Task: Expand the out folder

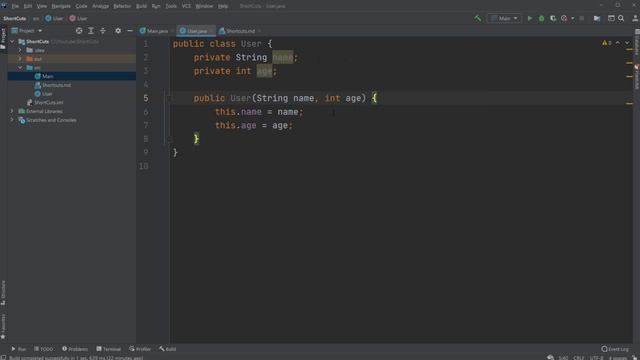Action: point(20,59)
